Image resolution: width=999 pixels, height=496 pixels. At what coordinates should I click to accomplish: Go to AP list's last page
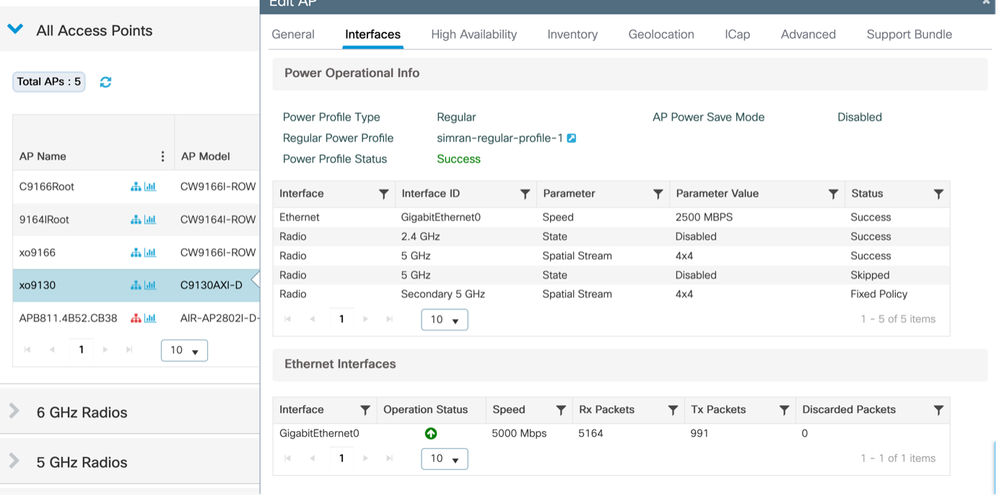click(129, 350)
